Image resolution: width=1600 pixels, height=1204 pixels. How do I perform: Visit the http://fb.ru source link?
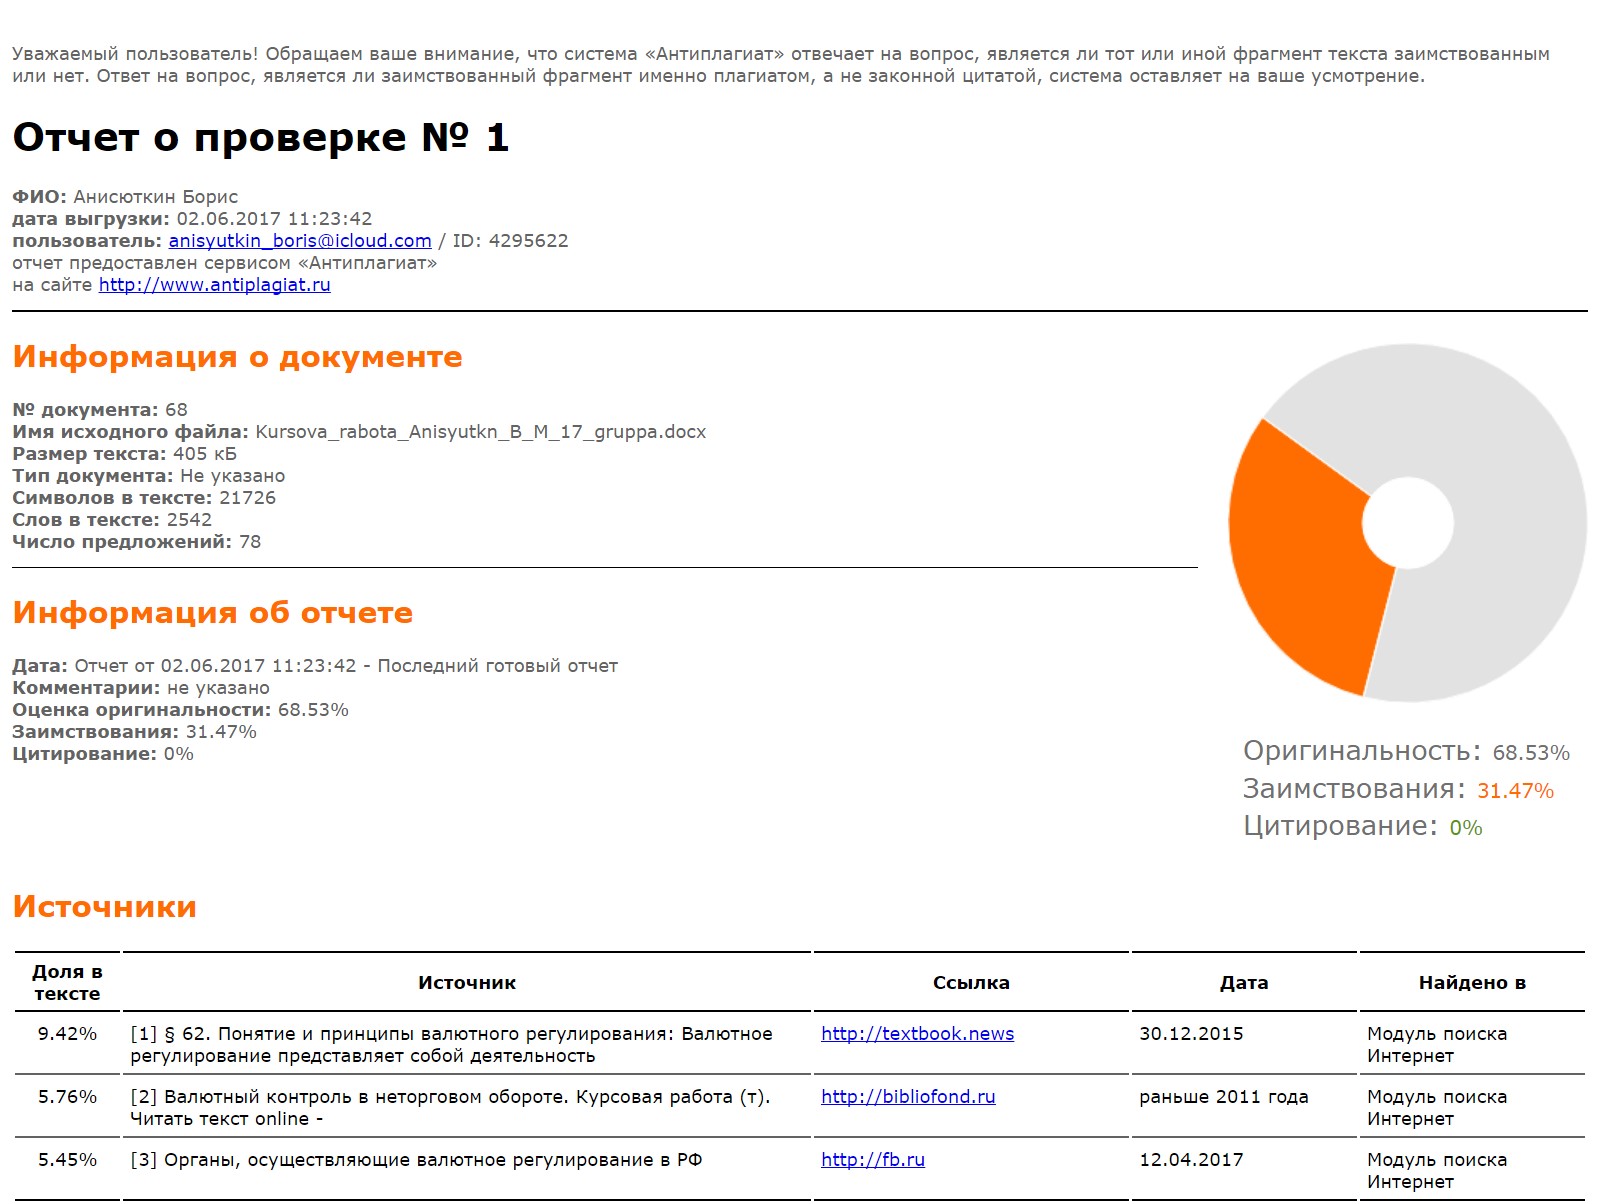(872, 1160)
